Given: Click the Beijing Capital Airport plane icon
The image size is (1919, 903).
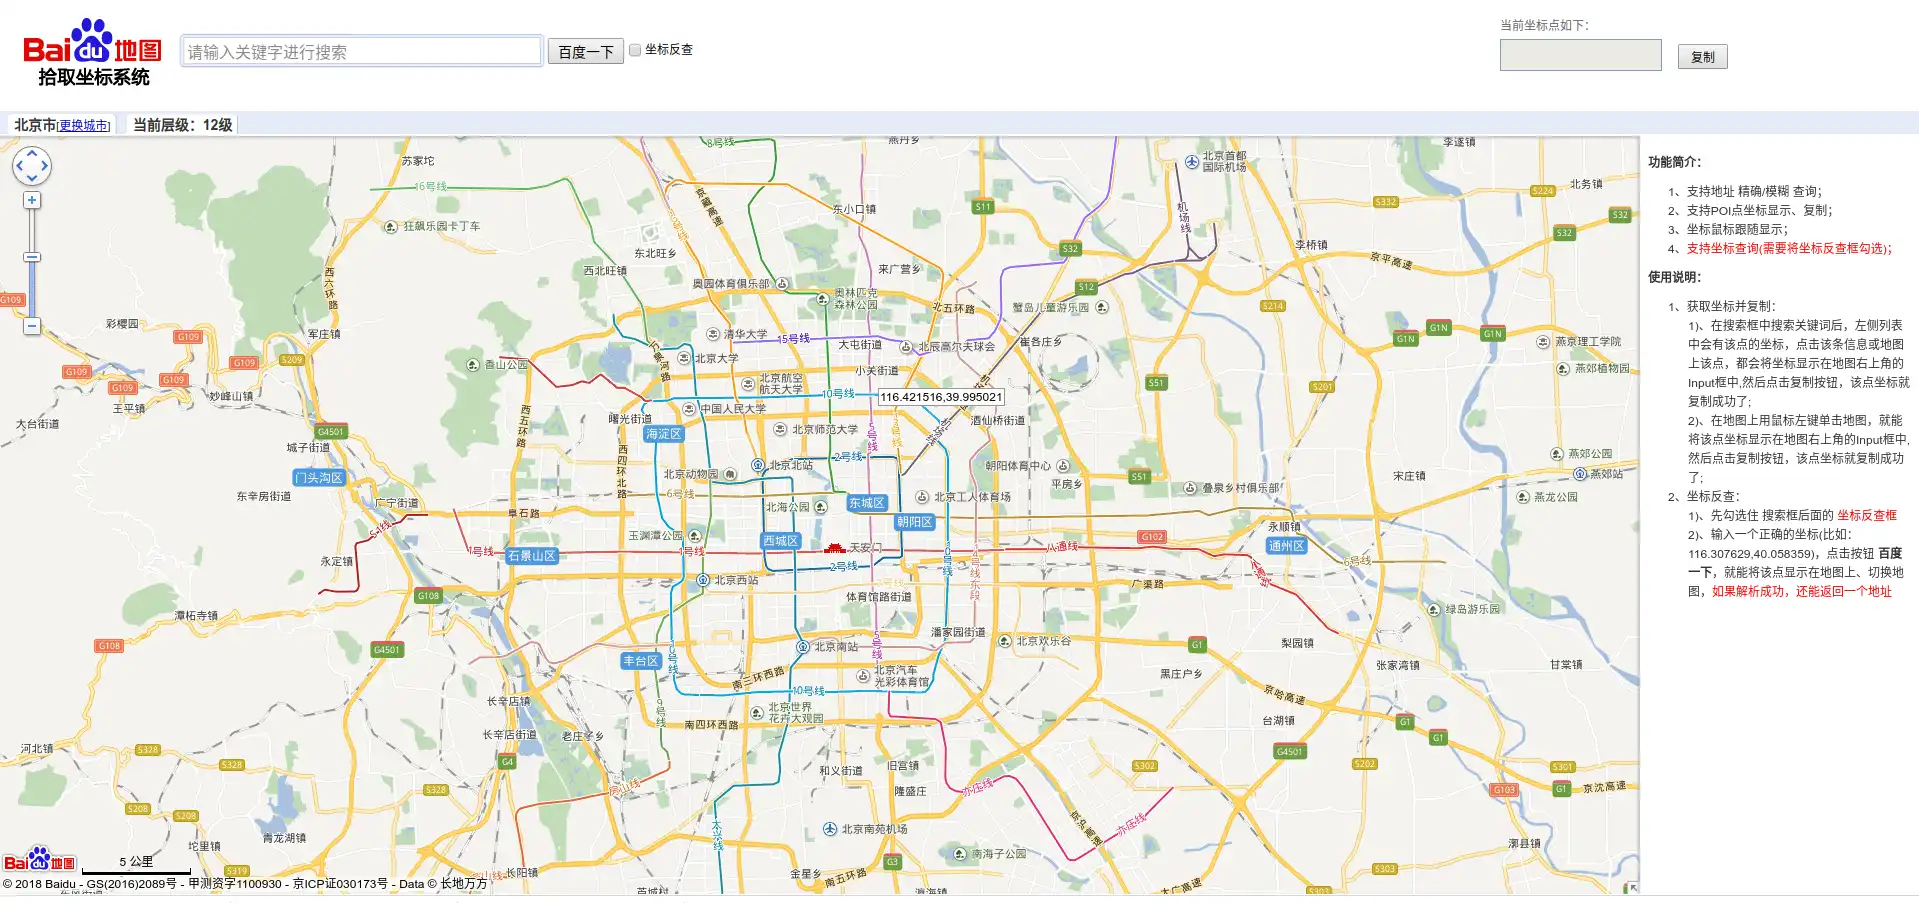Looking at the screenshot, I should (1192, 162).
